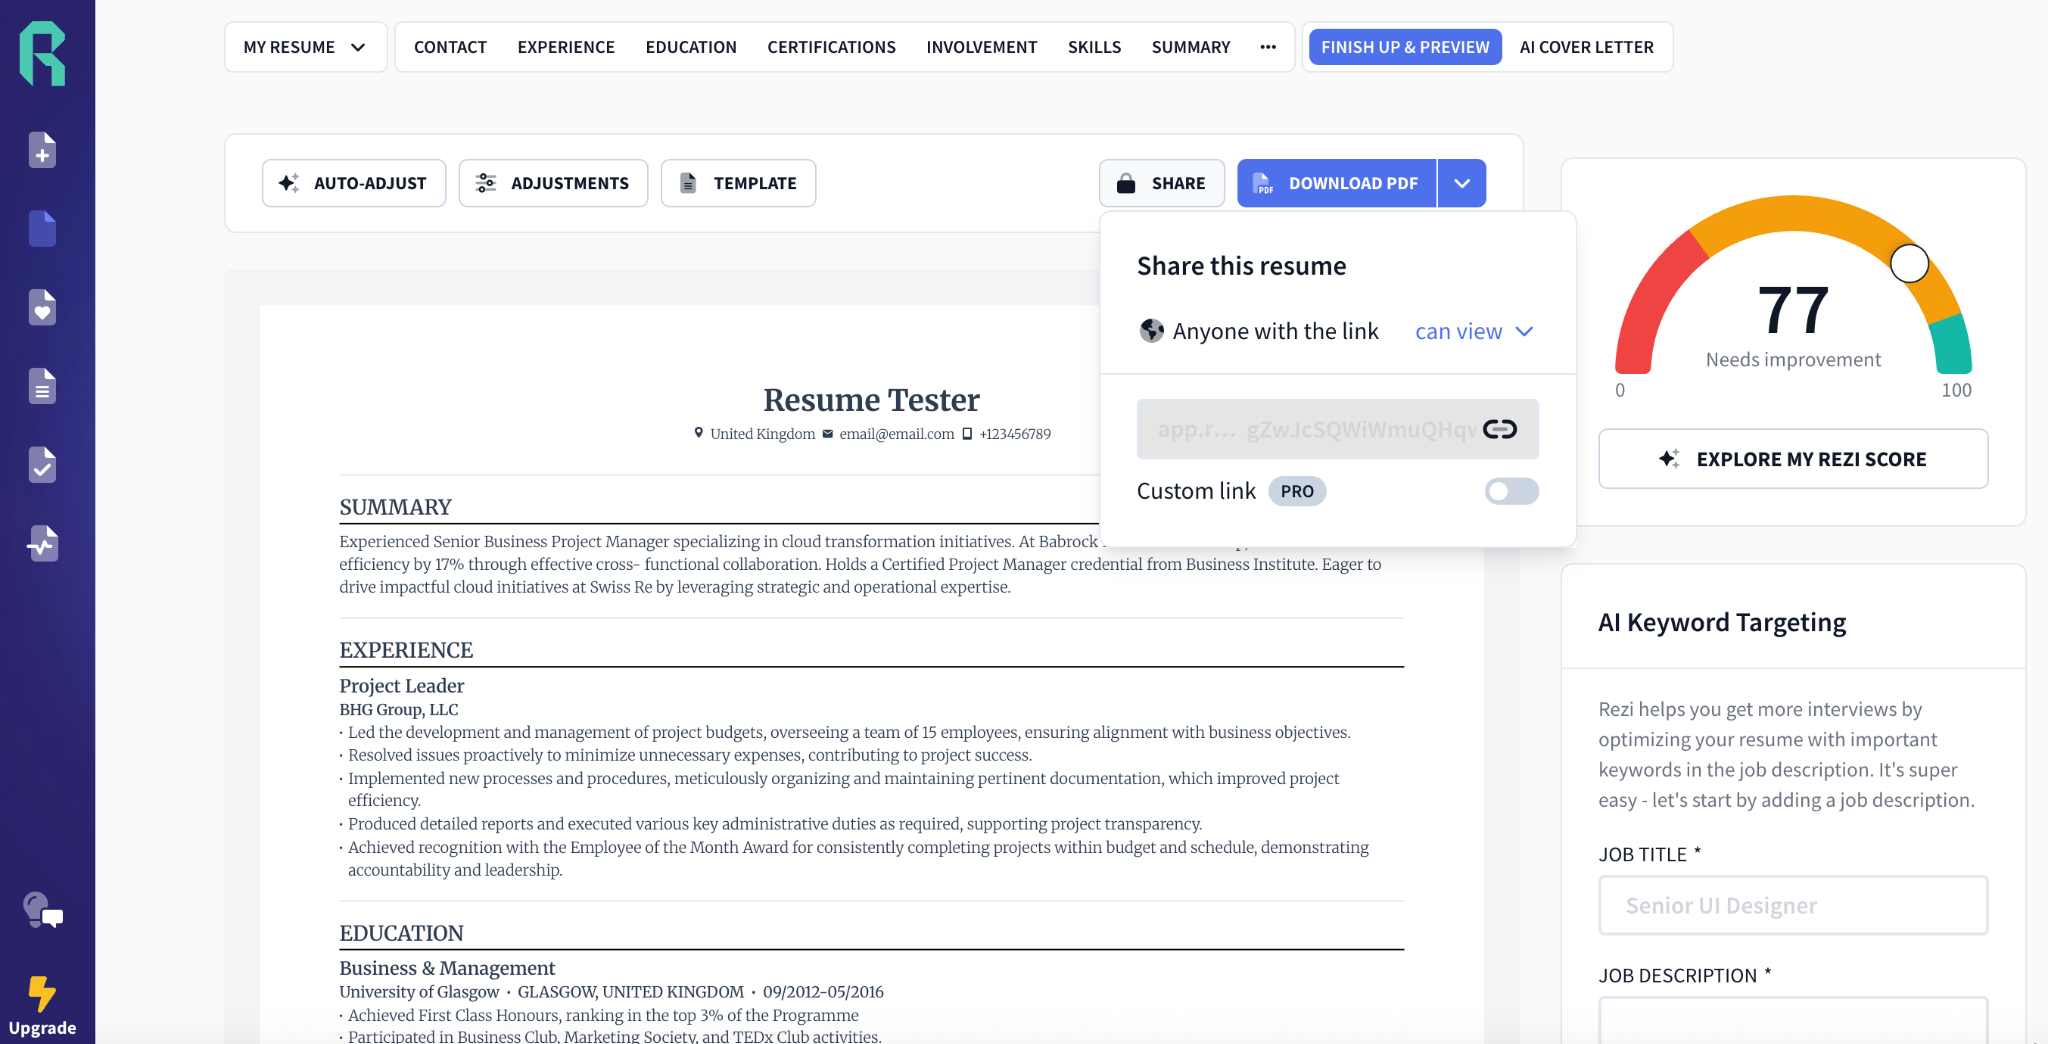The width and height of the screenshot is (2048, 1044).
Task: Click the Auto-Adjust button
Action: [354, 183]
